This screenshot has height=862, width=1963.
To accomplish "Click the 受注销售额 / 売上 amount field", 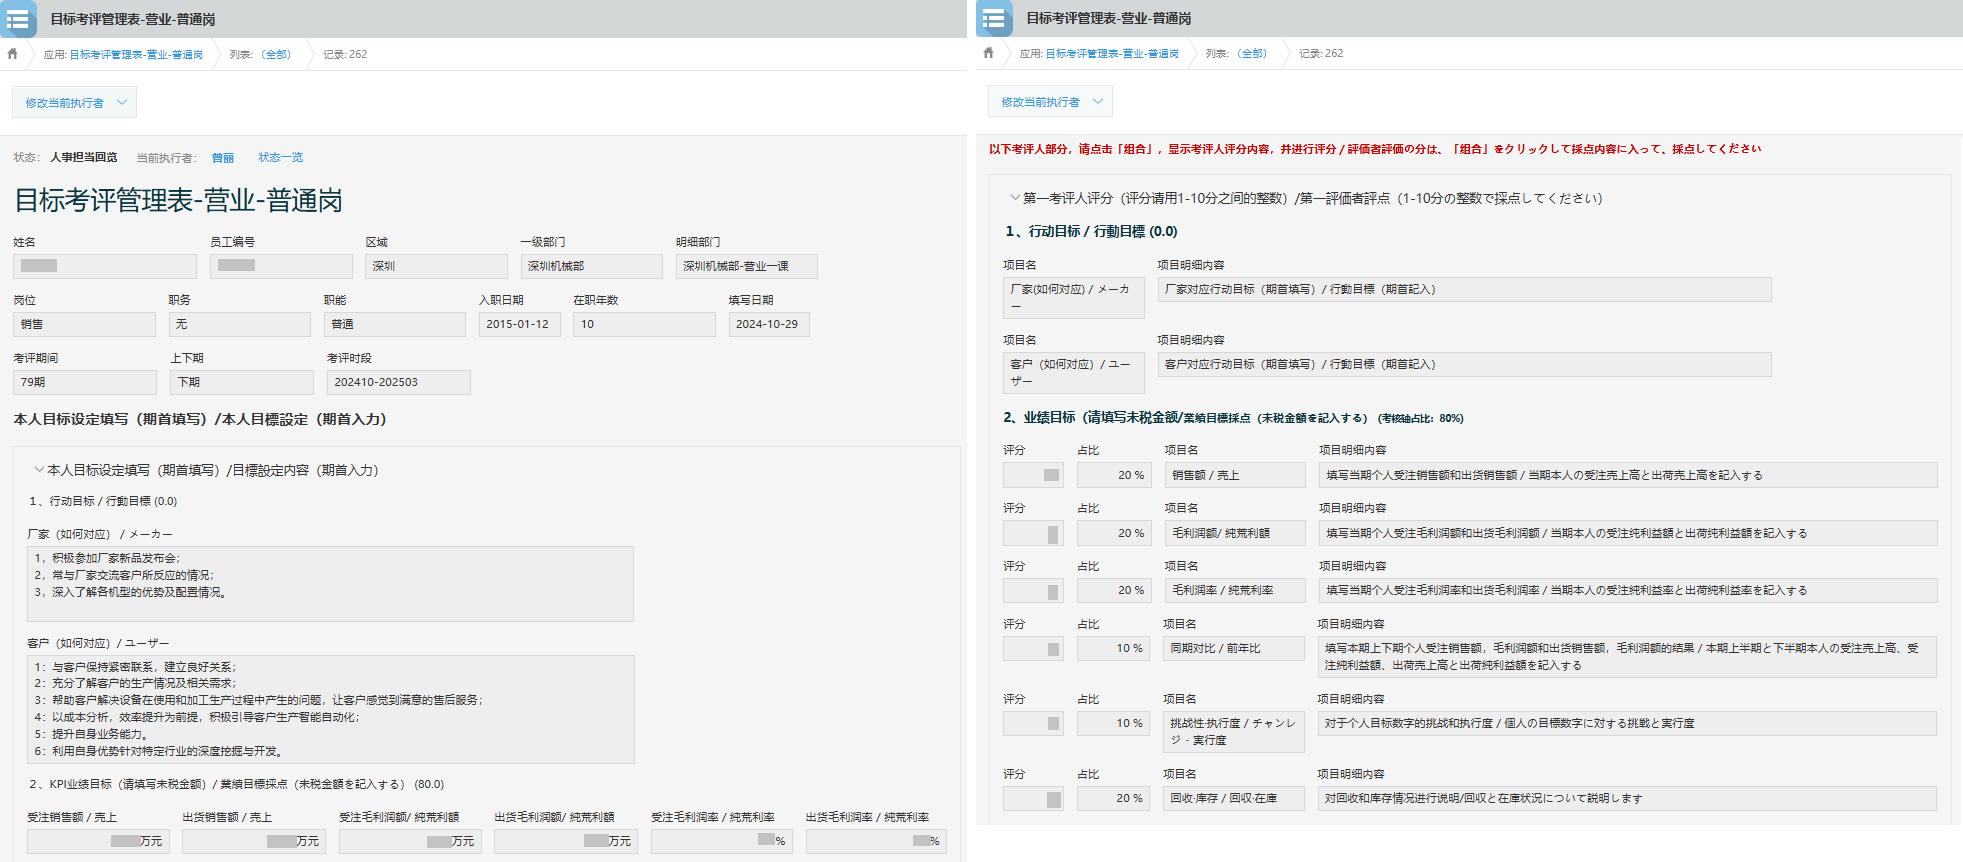I will [x=97, y=841].
